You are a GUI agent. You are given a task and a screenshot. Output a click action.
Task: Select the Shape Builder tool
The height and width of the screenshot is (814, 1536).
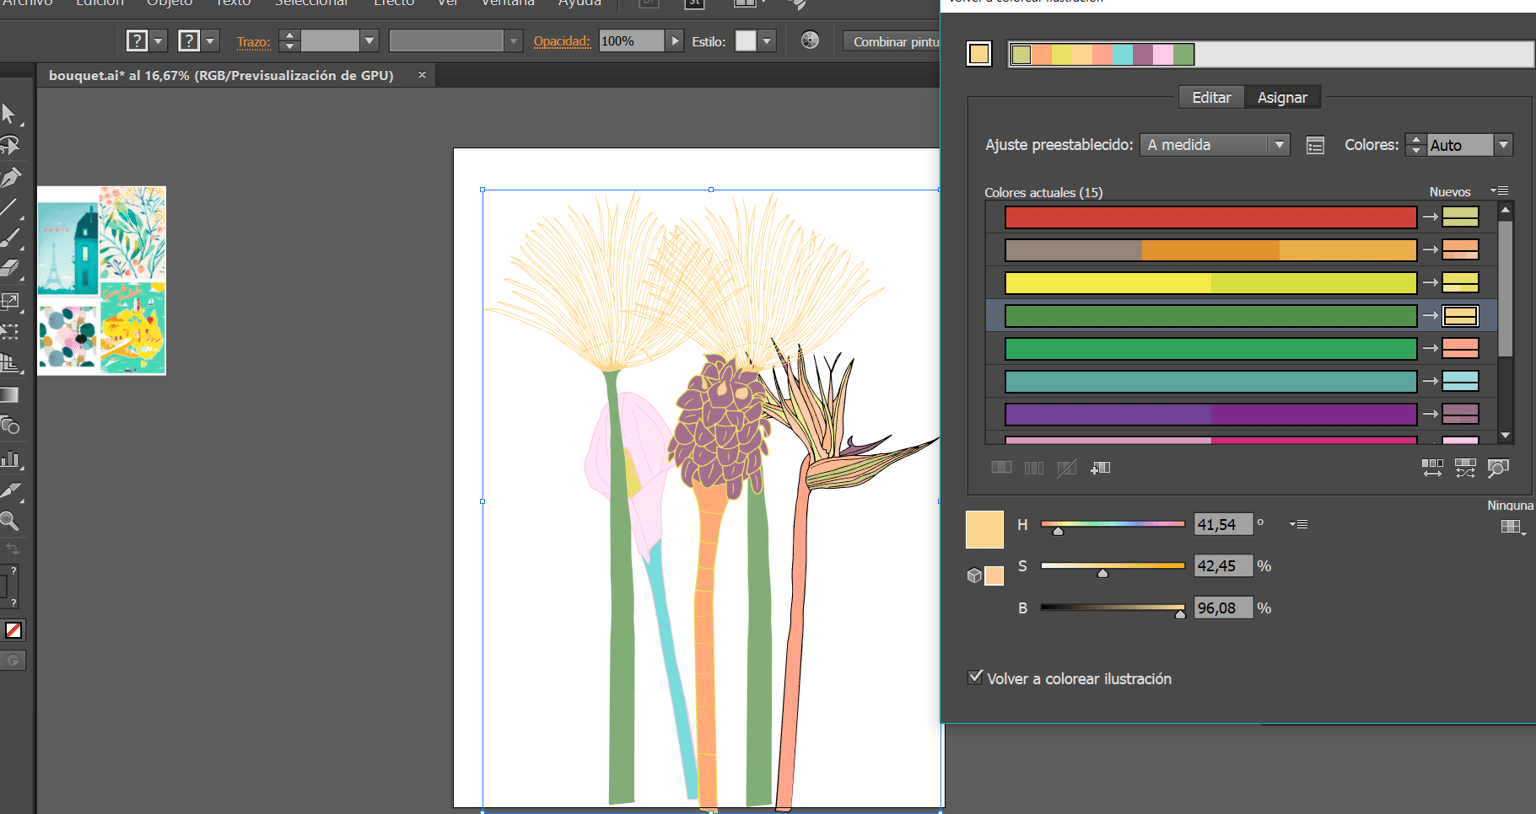pos(10,426)
